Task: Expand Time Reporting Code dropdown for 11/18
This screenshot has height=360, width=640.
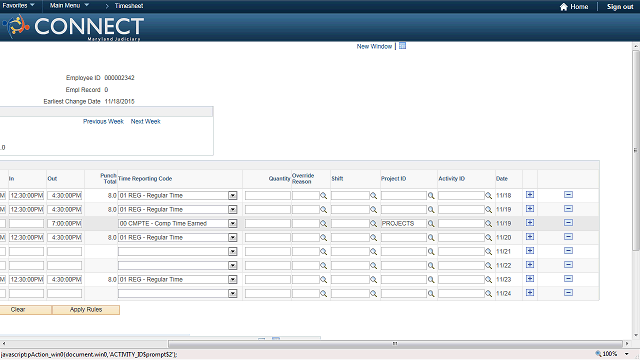Action: tap(233, 196)
